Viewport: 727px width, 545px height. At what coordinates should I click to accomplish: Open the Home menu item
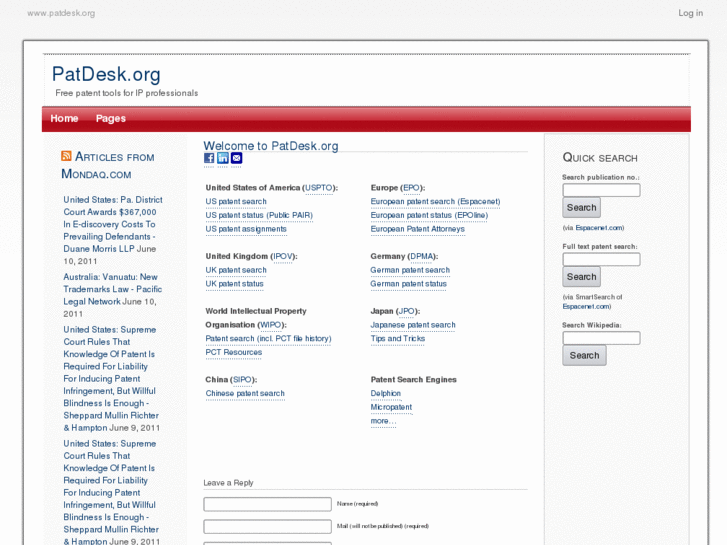(x=64, y=118)
